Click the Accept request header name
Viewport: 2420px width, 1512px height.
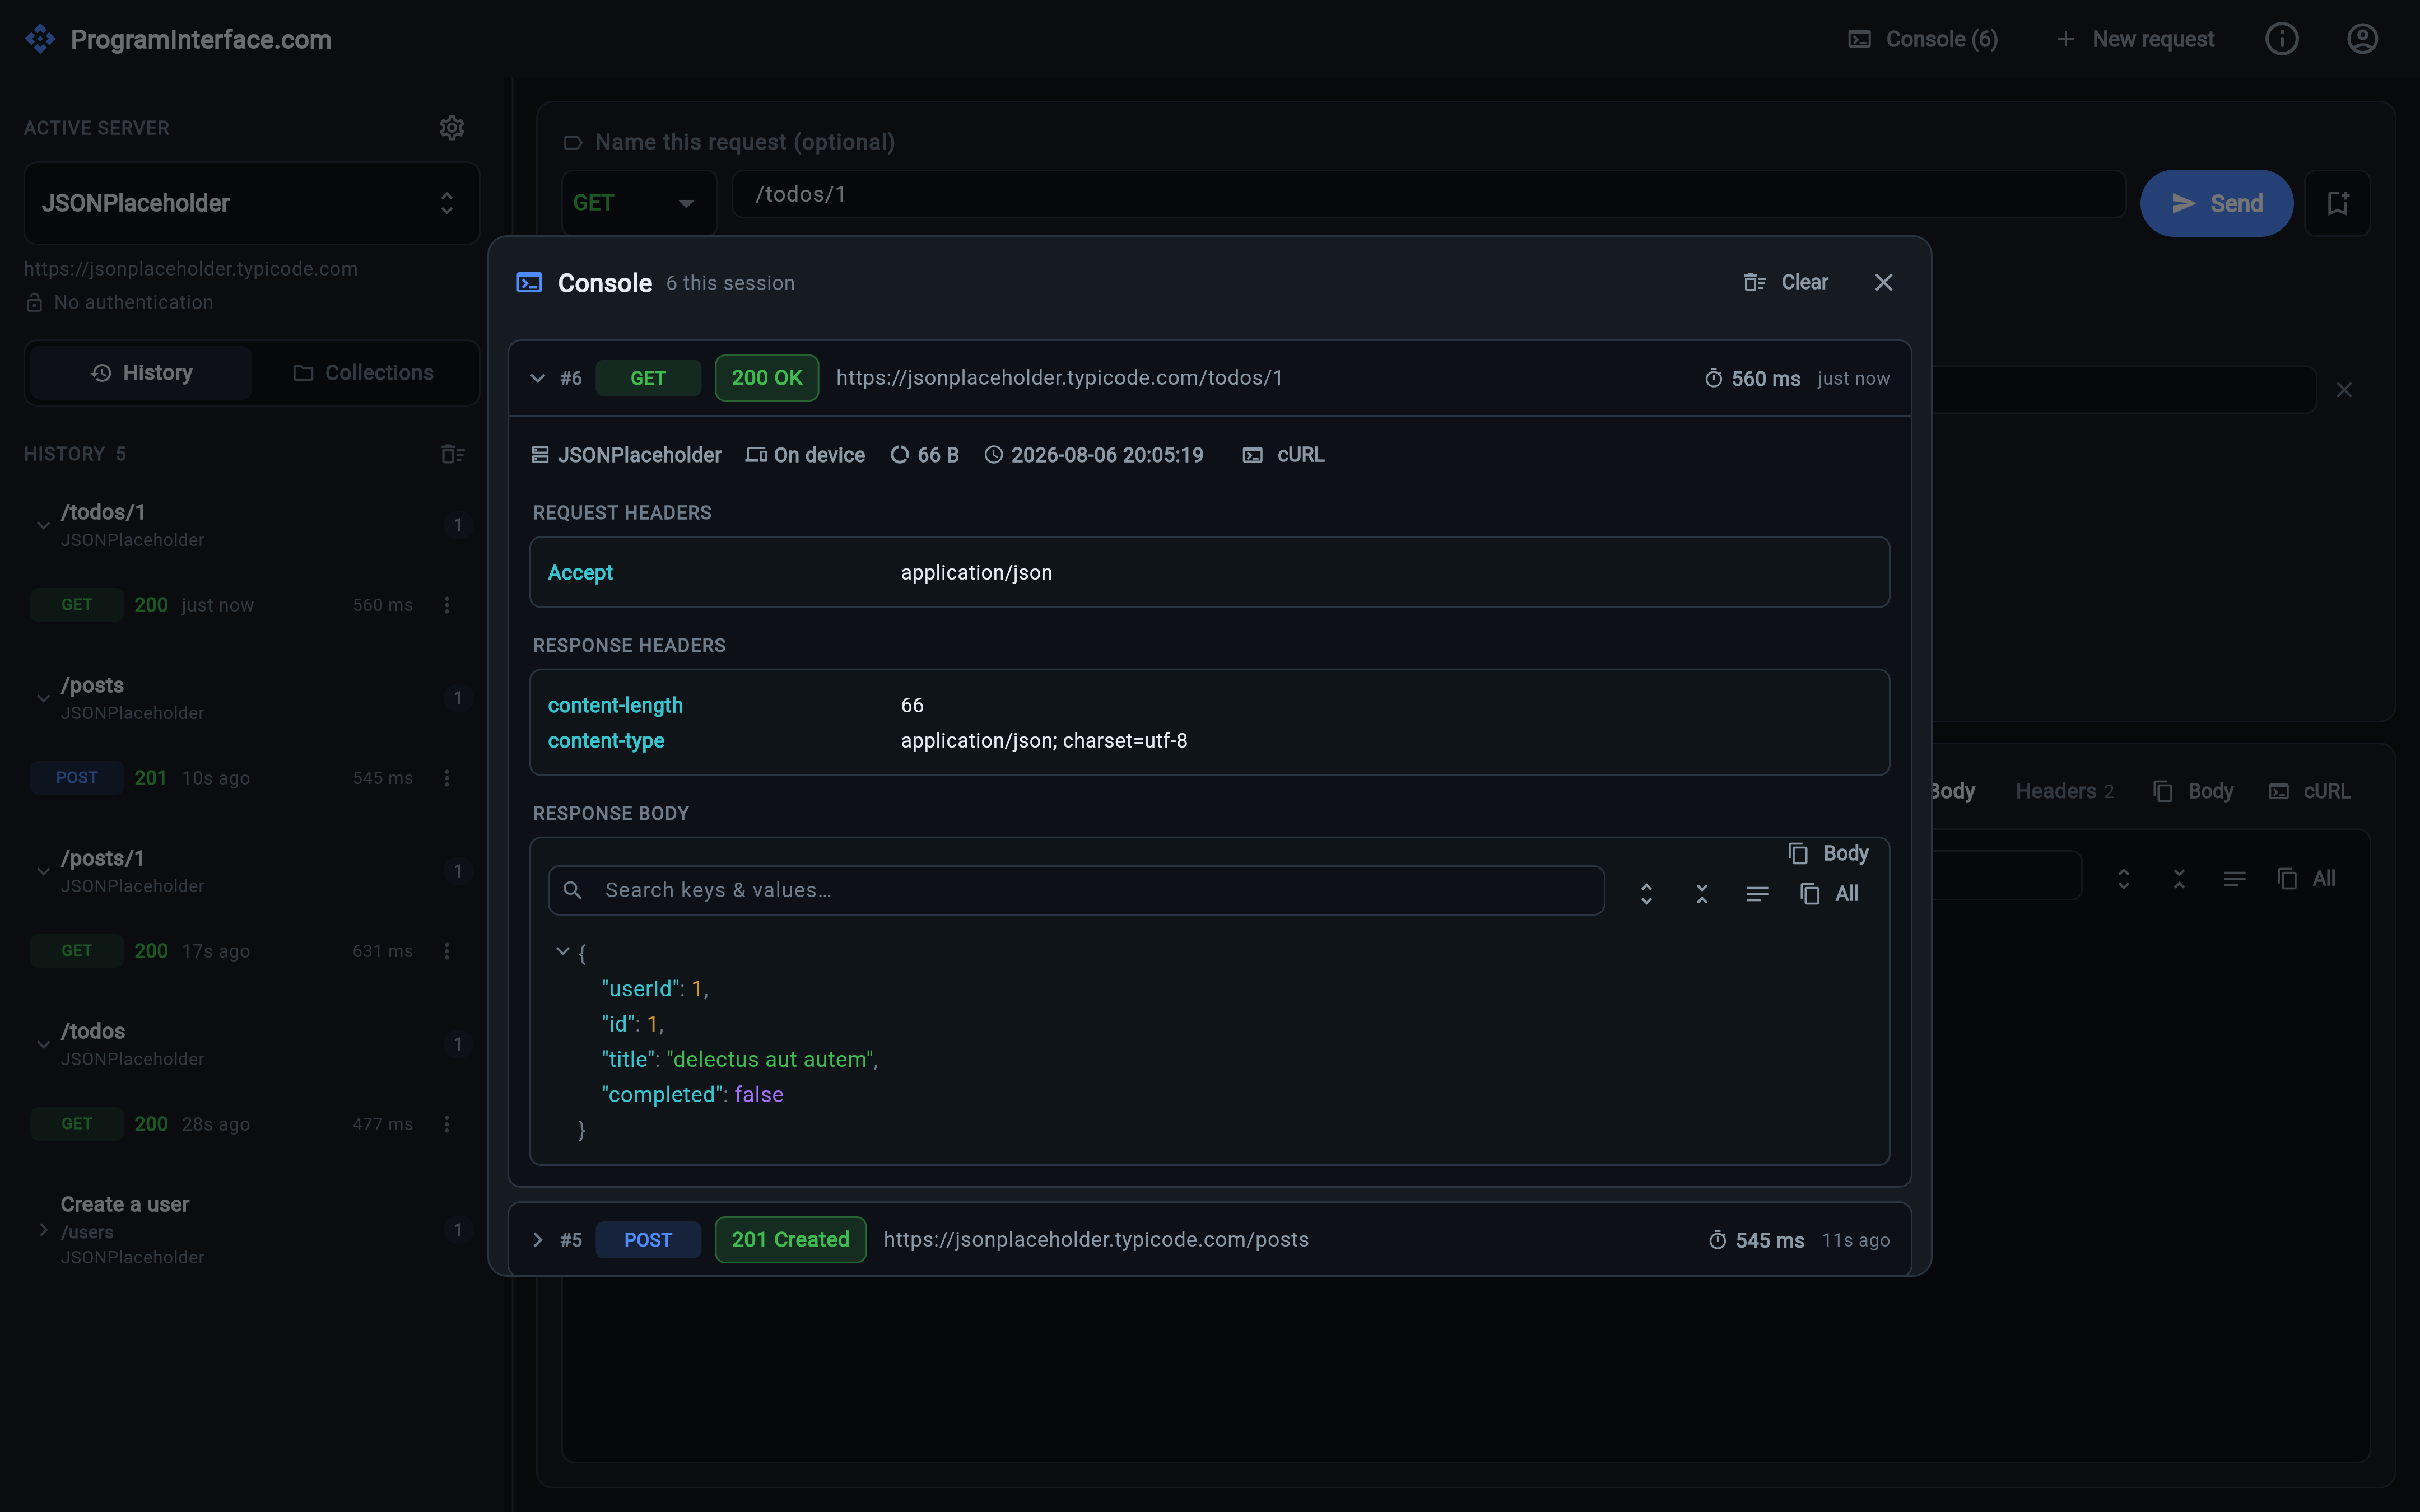click(580, 573)
